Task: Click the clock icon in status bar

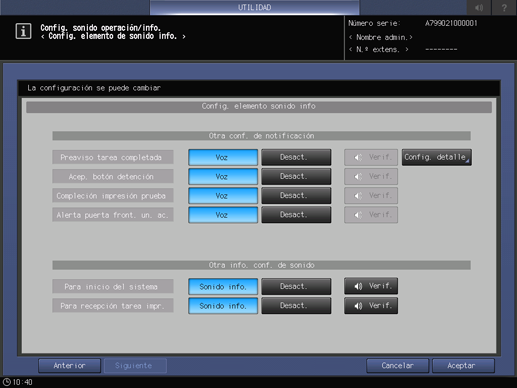Action: pos(6,382)
